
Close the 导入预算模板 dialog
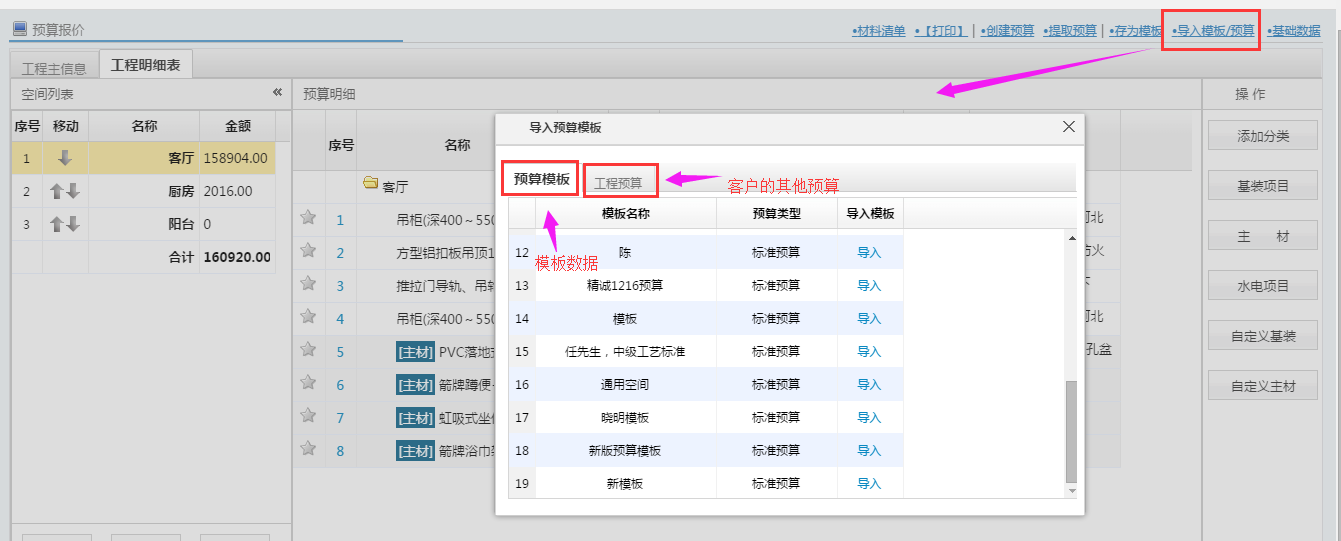tap(1068, 127)
